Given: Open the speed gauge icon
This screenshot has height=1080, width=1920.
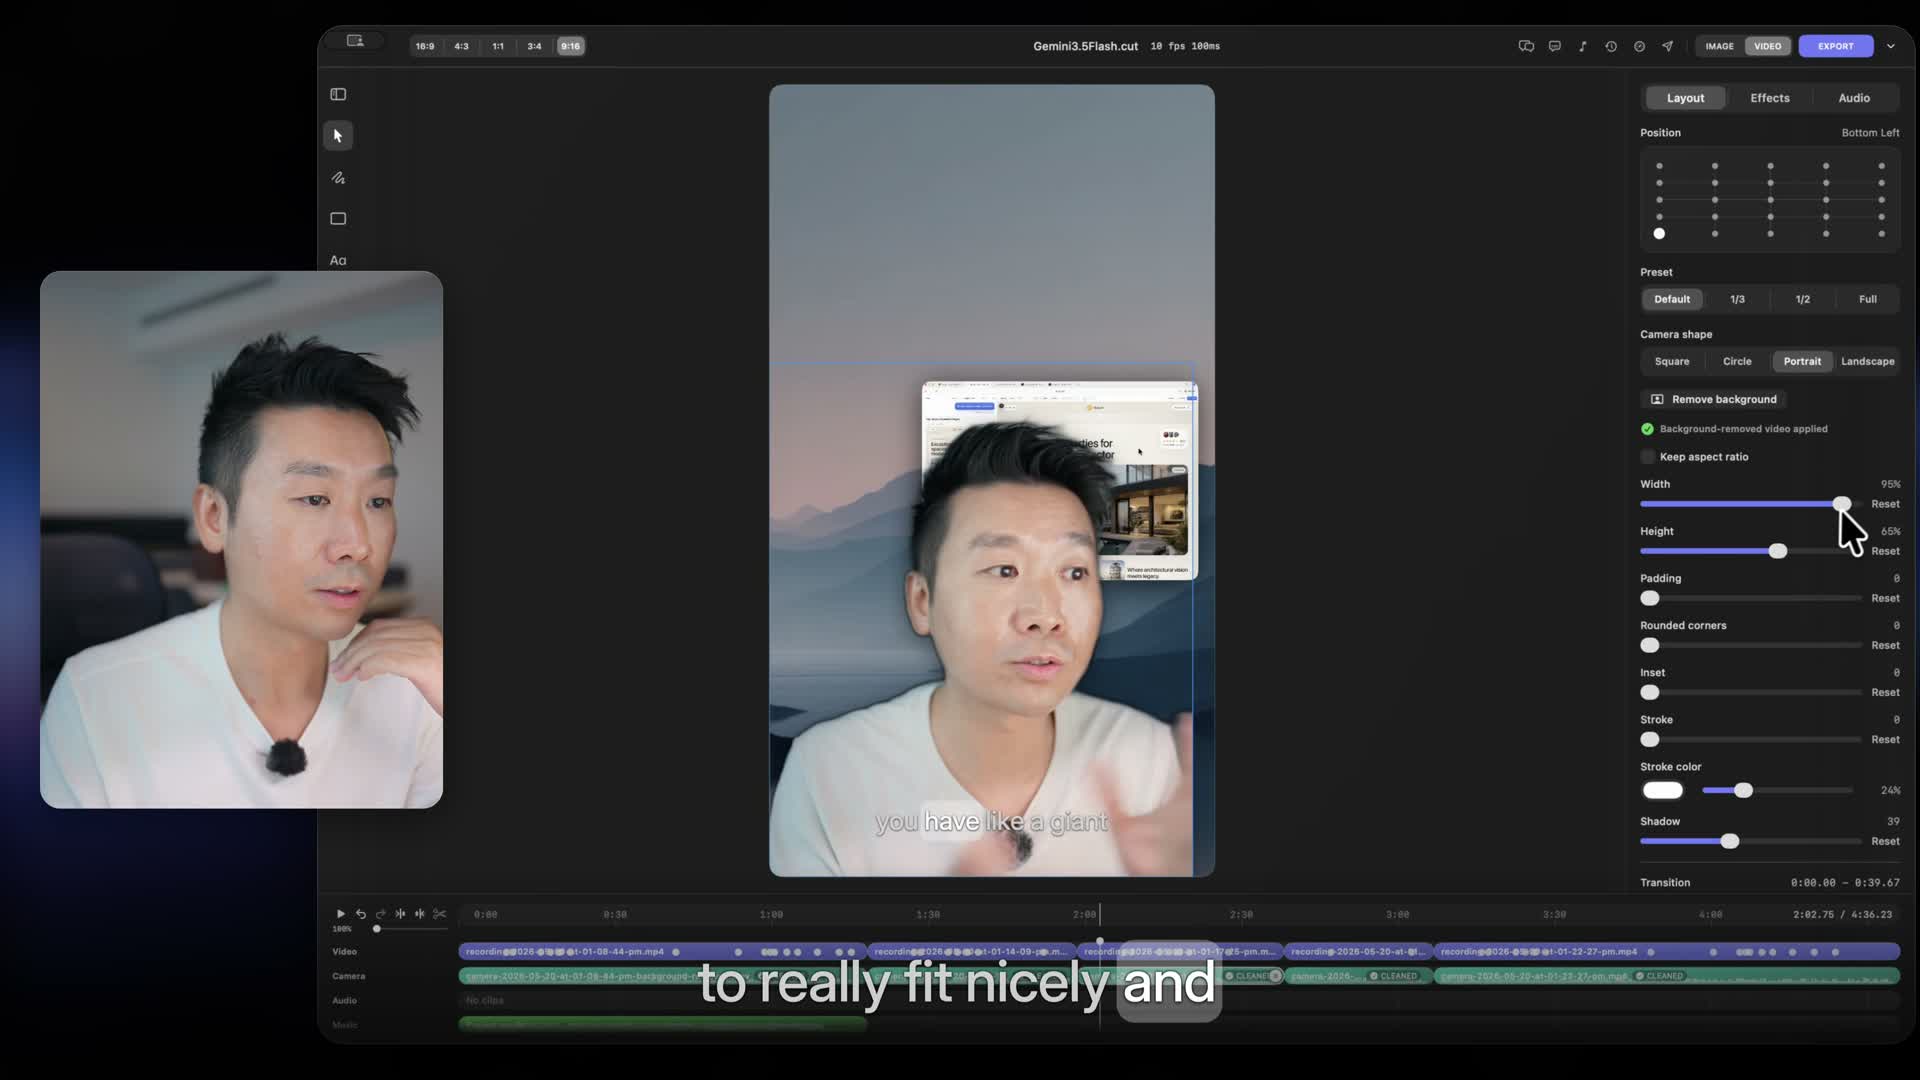Looking at the screenshot, I should (x=1639, y=46).
